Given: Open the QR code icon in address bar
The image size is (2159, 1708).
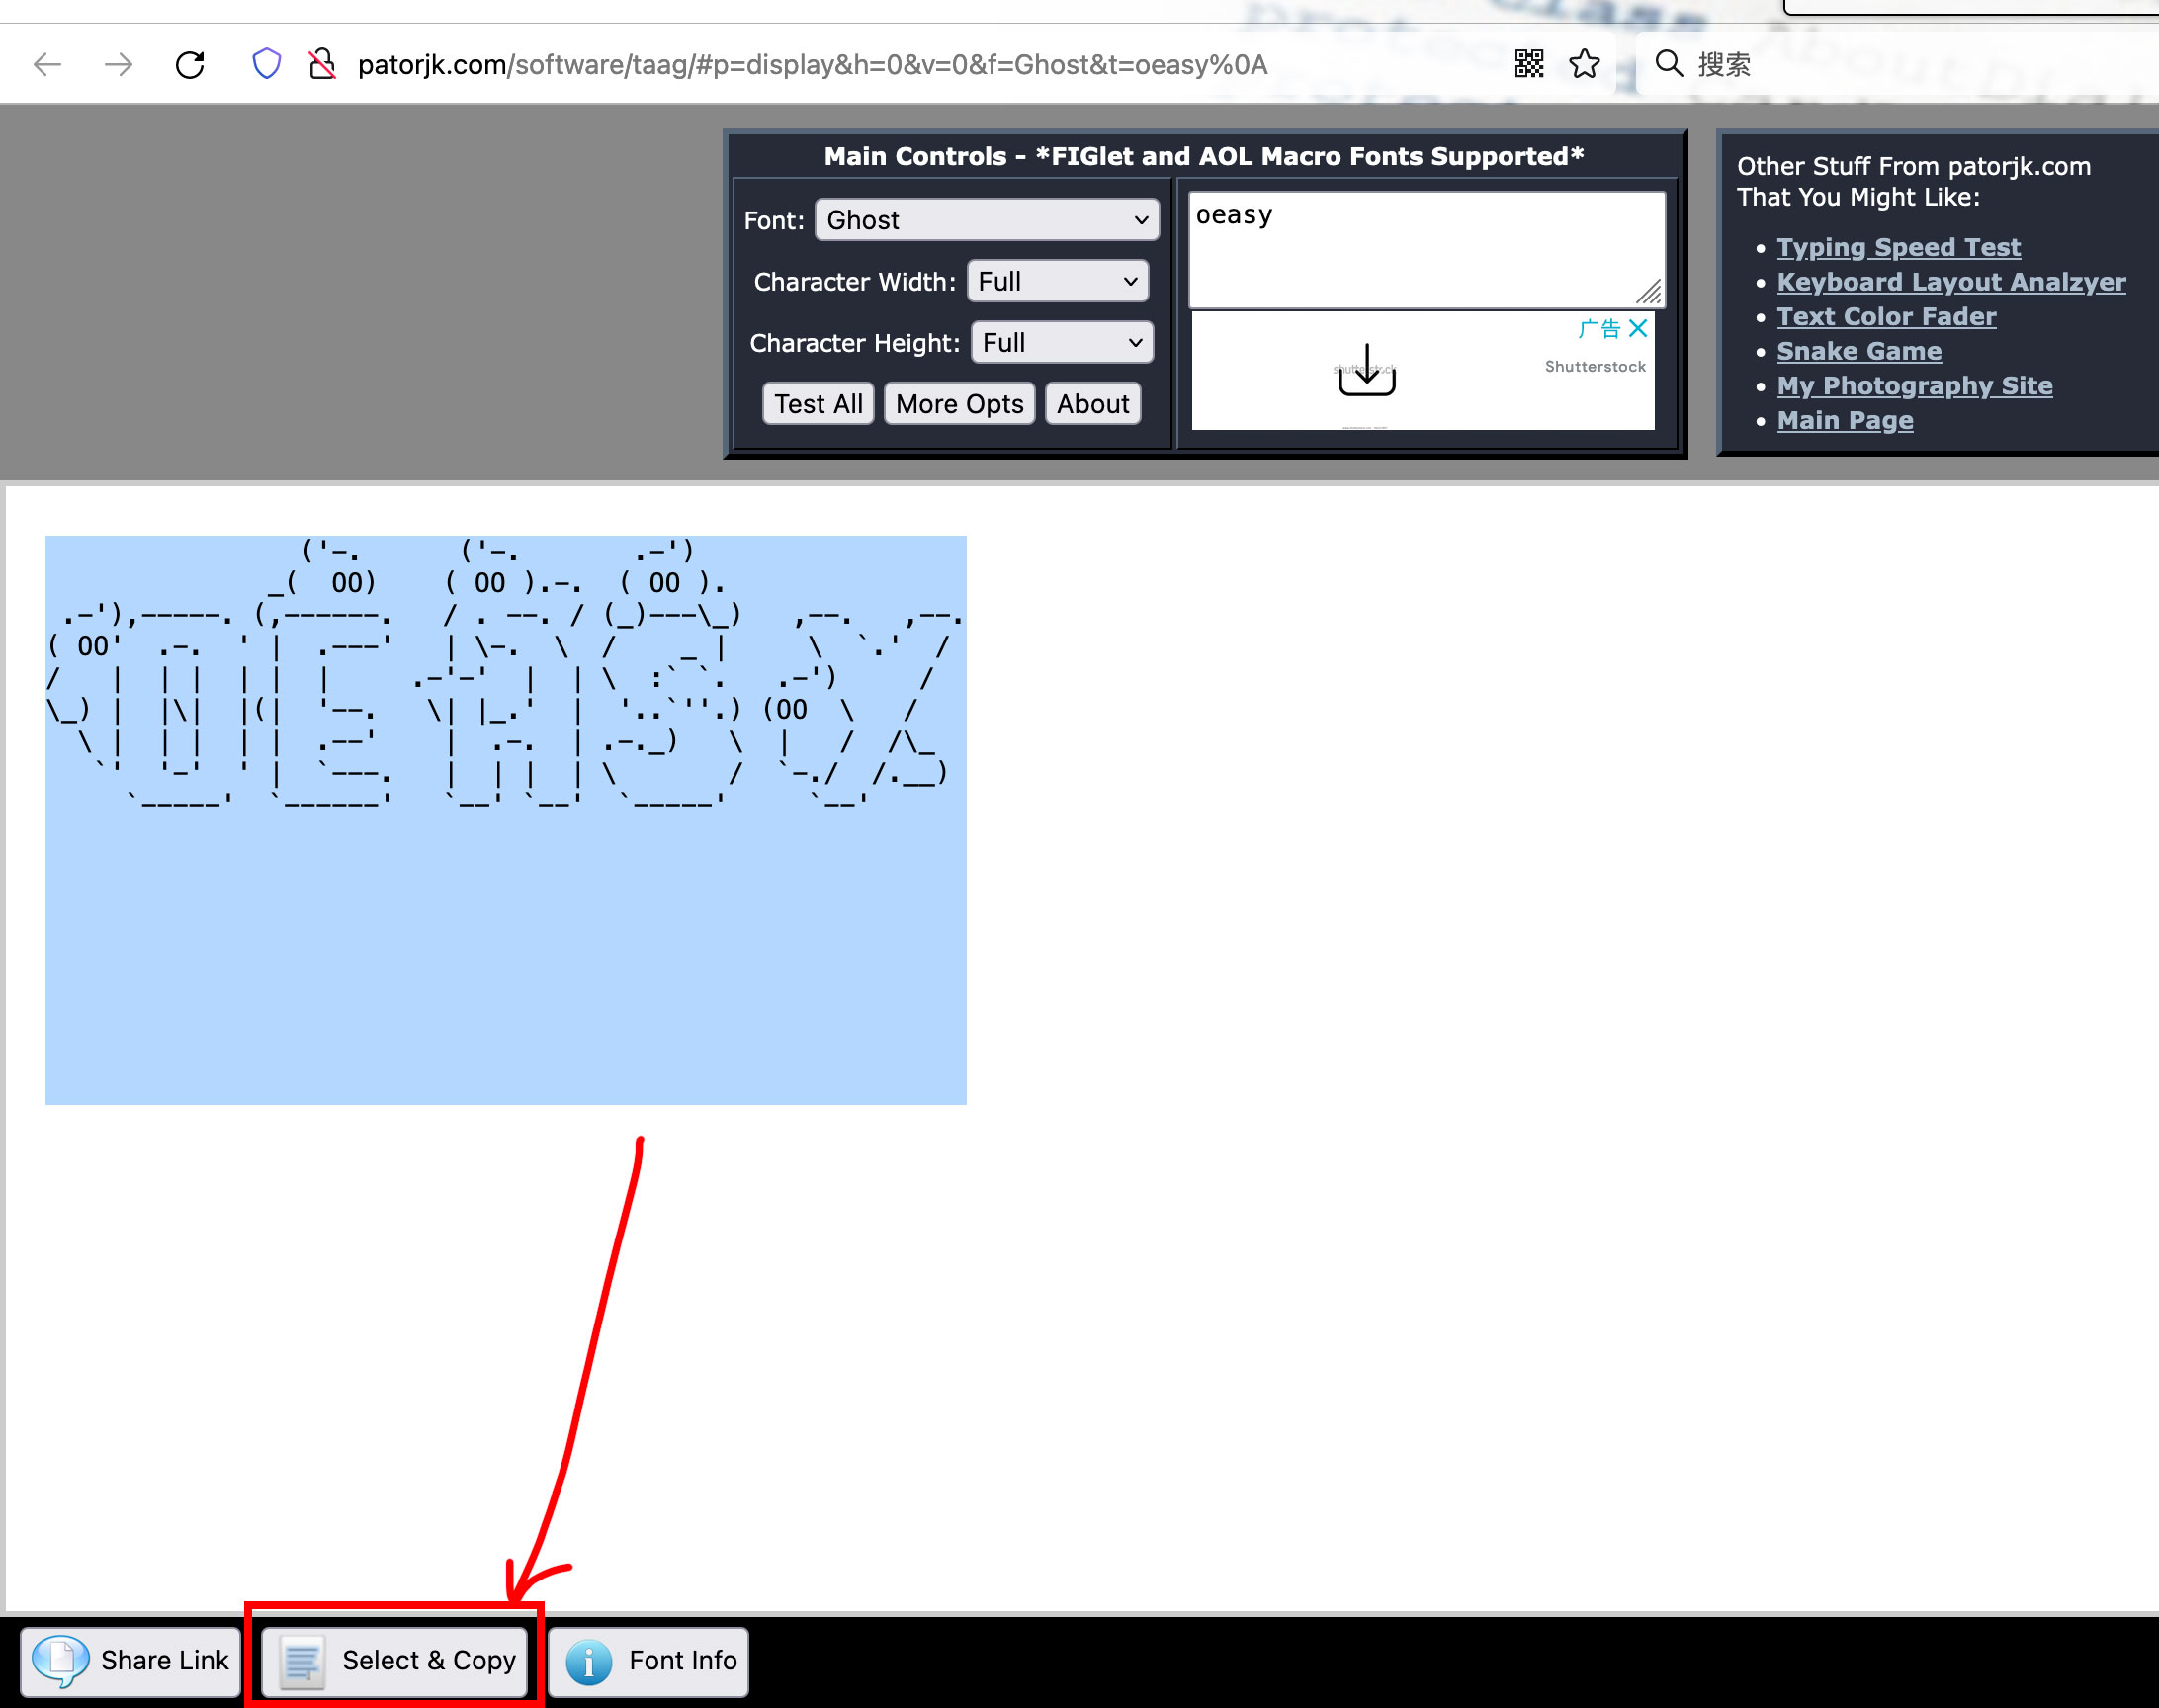Looking at the screenshot, I should click(x=1528, y=65).
